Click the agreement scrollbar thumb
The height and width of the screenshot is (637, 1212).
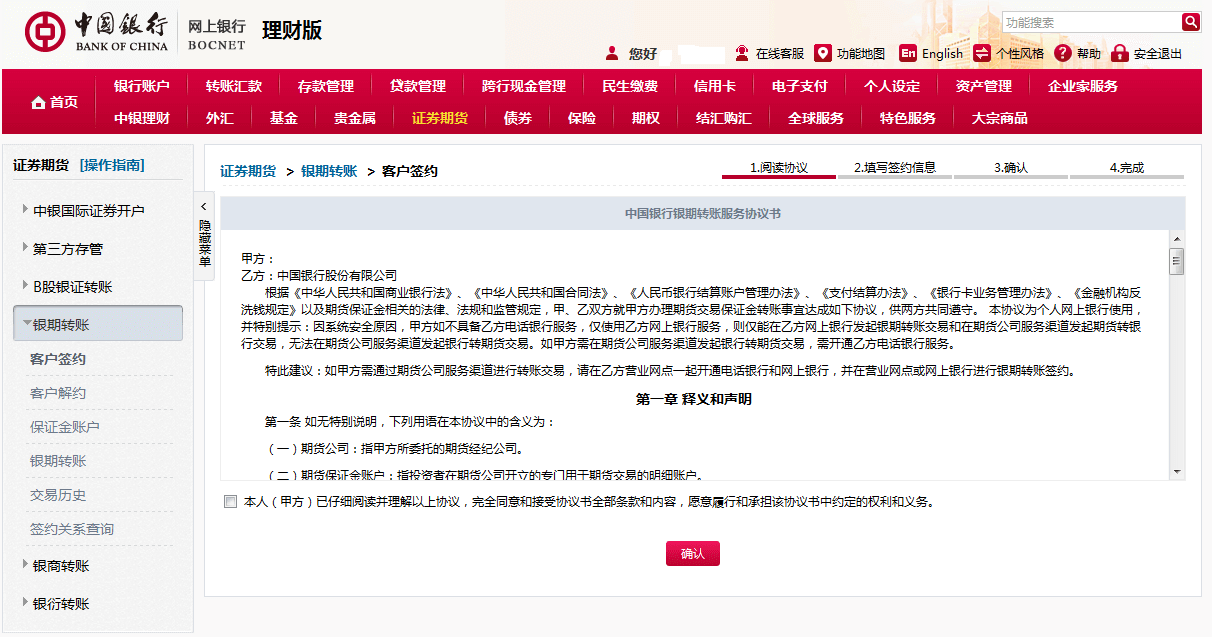tap(1177, 262)
